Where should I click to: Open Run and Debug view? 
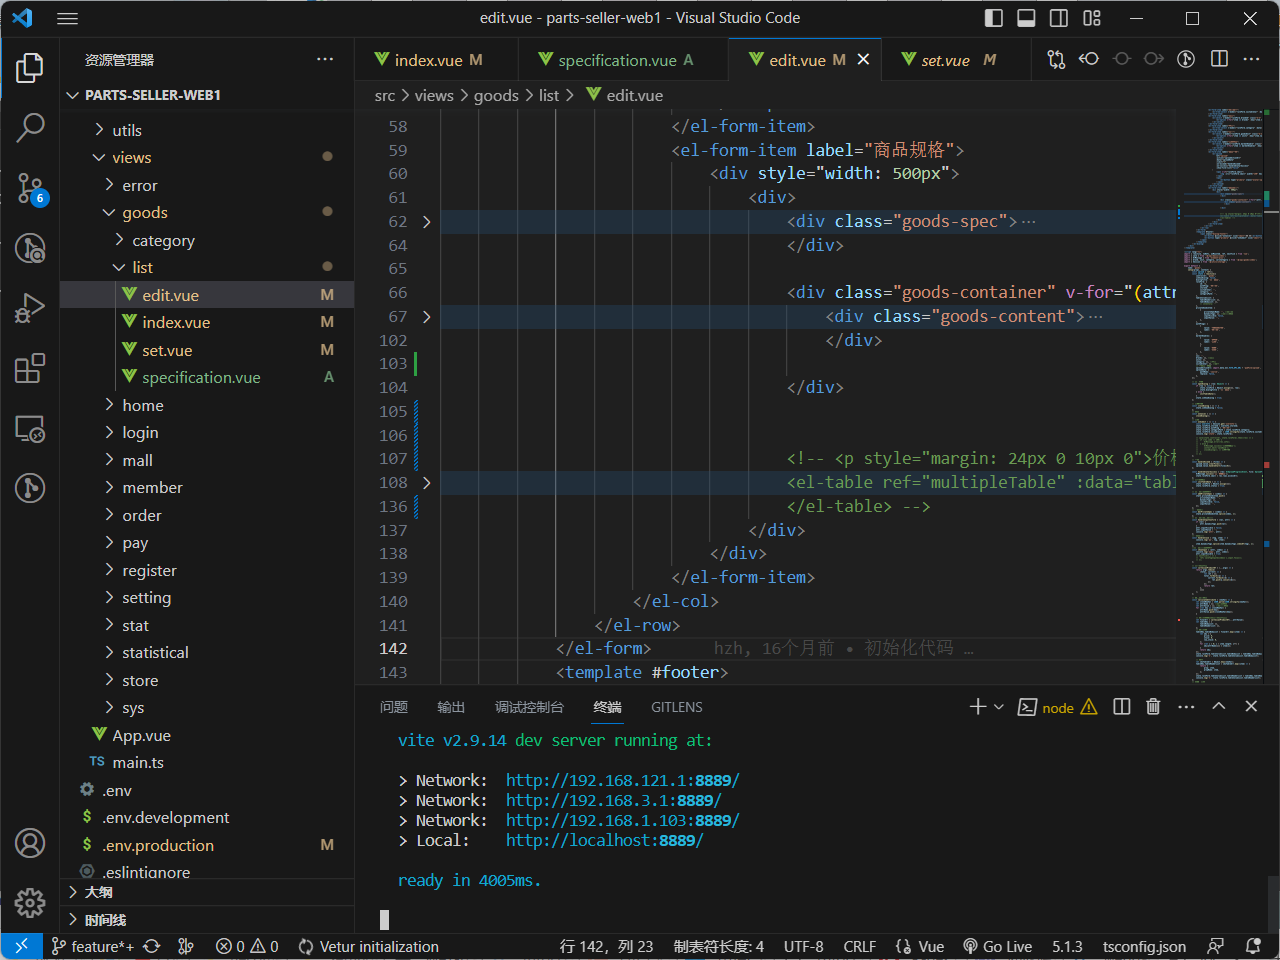[30, 307]
